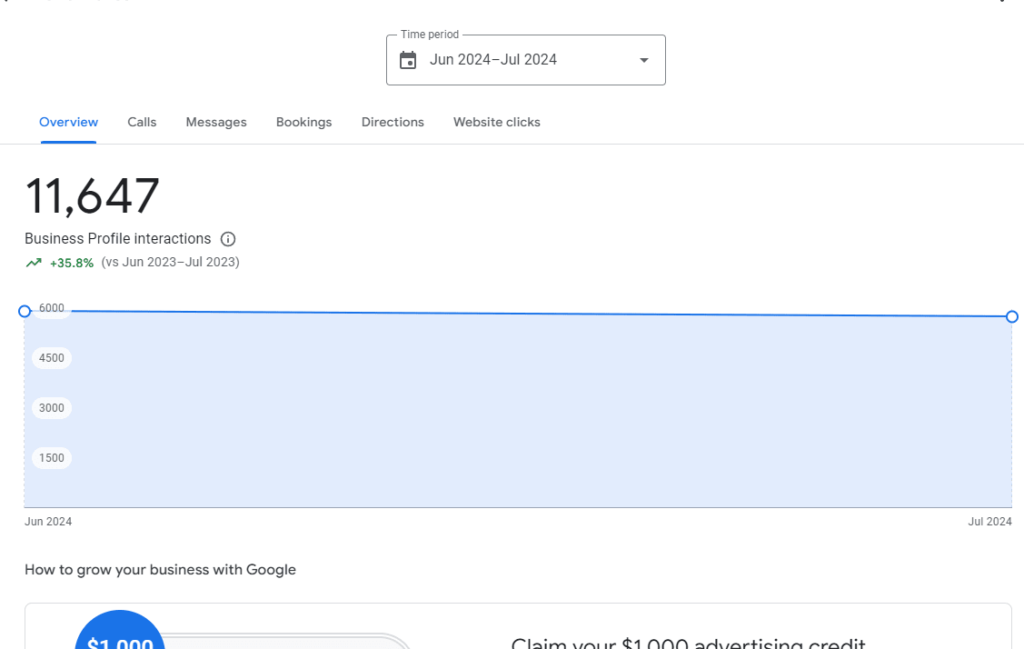Click the green trending-up arrow icon
The width and height of the screenshot is (1024, 649).
tap(34, 263)
